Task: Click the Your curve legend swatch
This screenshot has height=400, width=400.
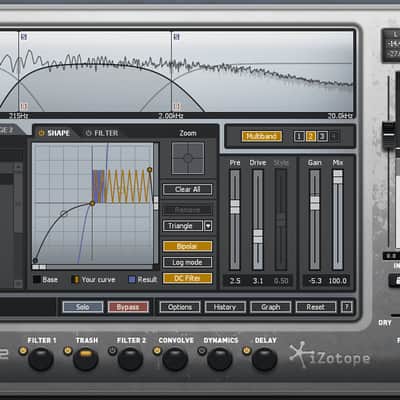Action: pyautogui.click(x=76, y=279)
